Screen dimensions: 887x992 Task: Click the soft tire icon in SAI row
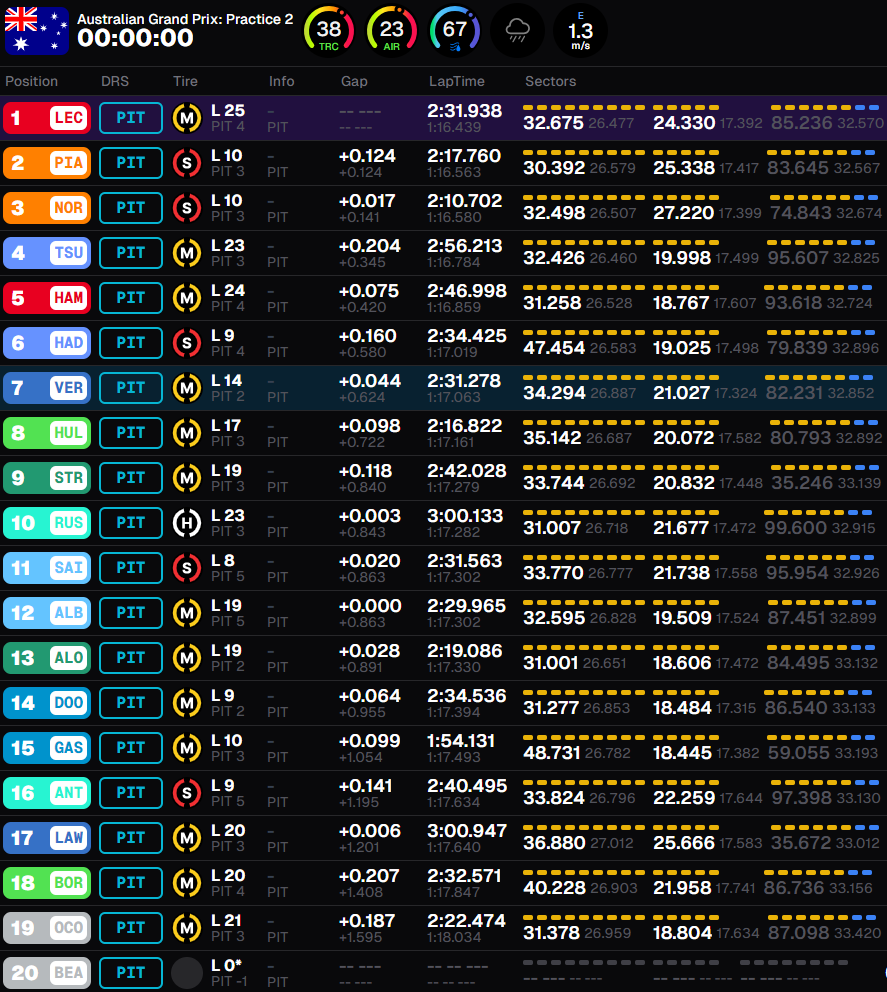(x=187, y=567)
